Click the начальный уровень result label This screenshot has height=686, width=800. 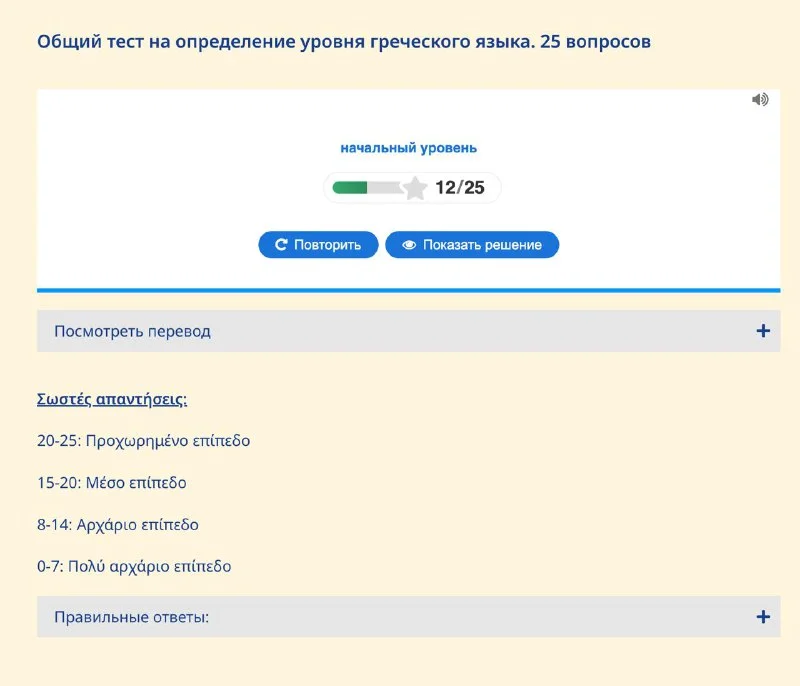409,148
